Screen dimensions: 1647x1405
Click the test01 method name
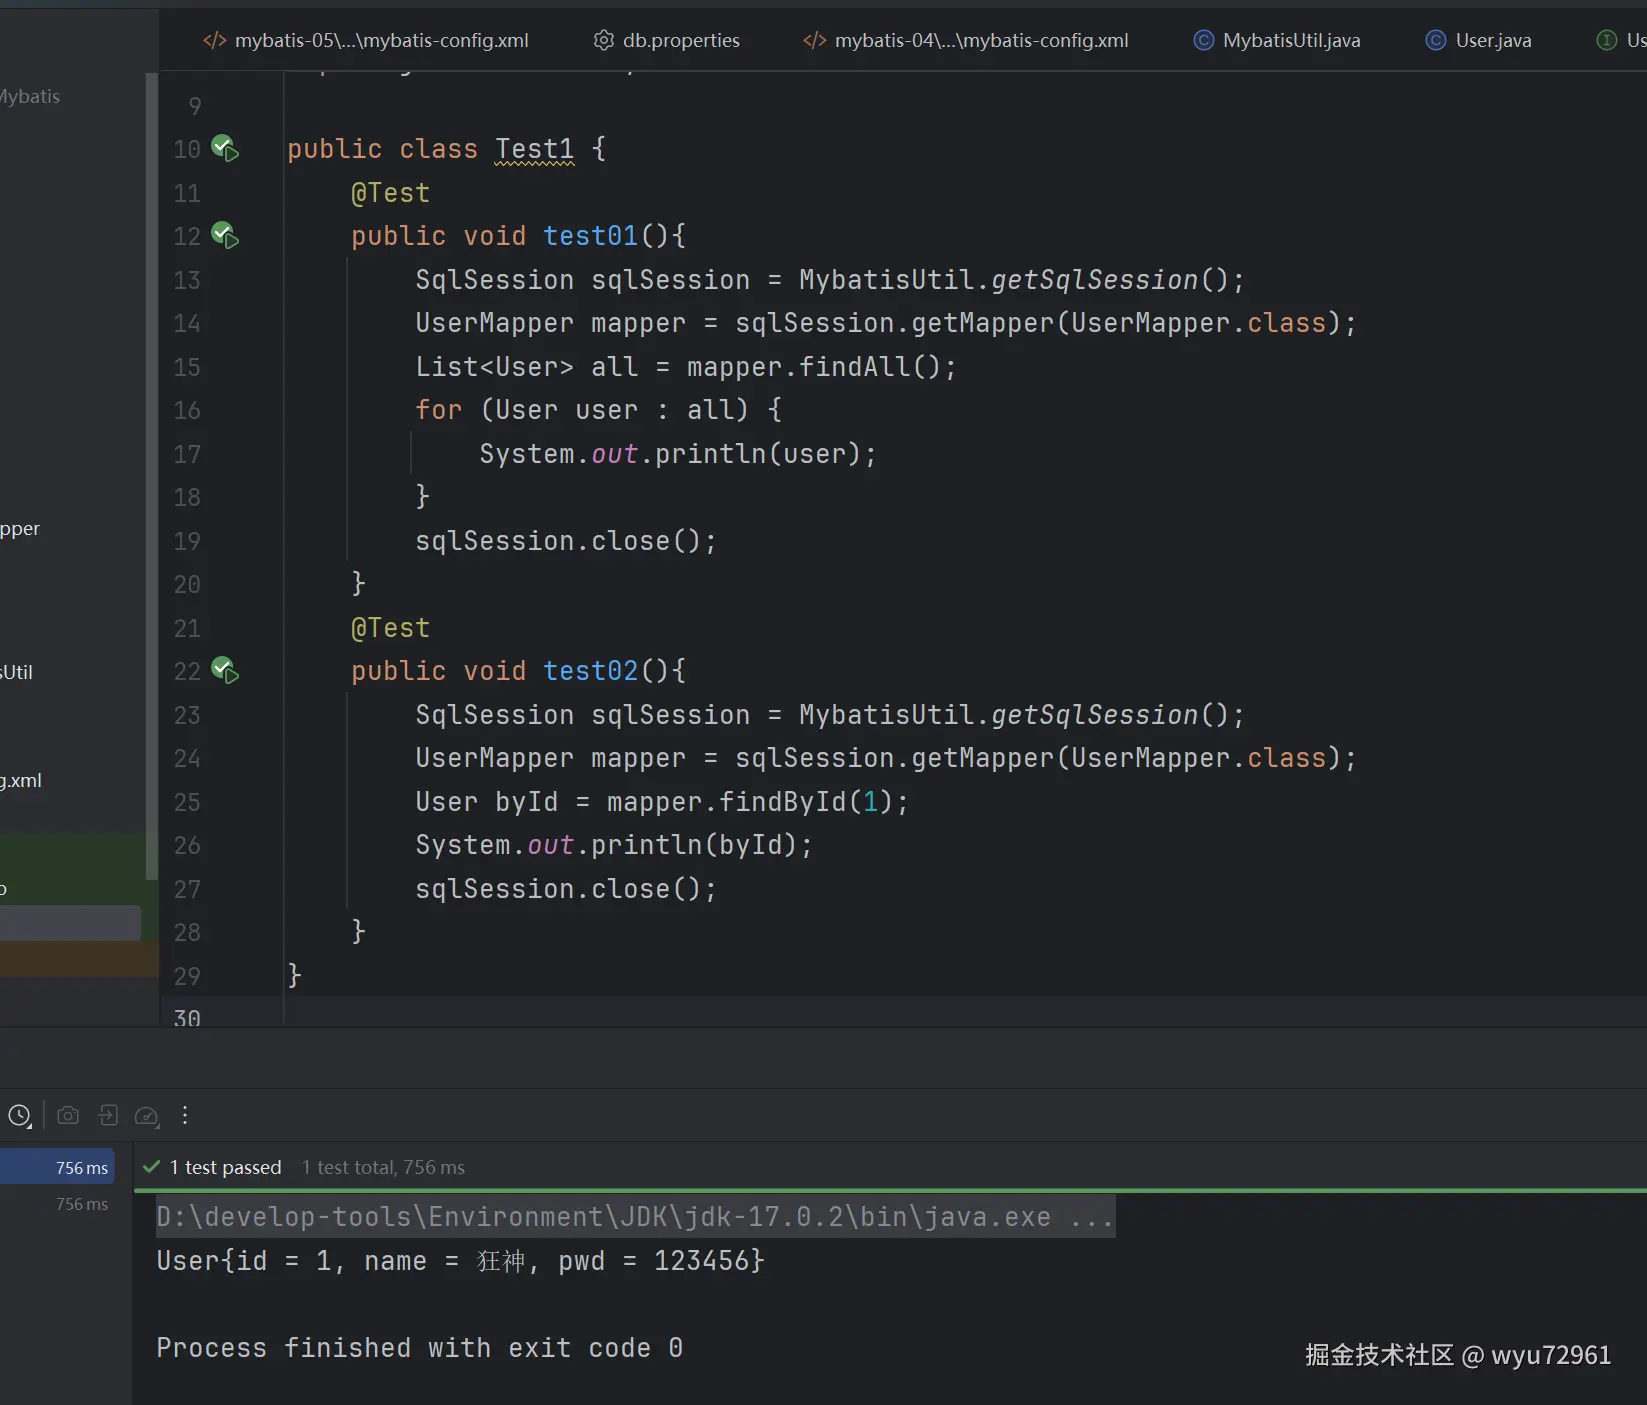click(x=591, y=236)
